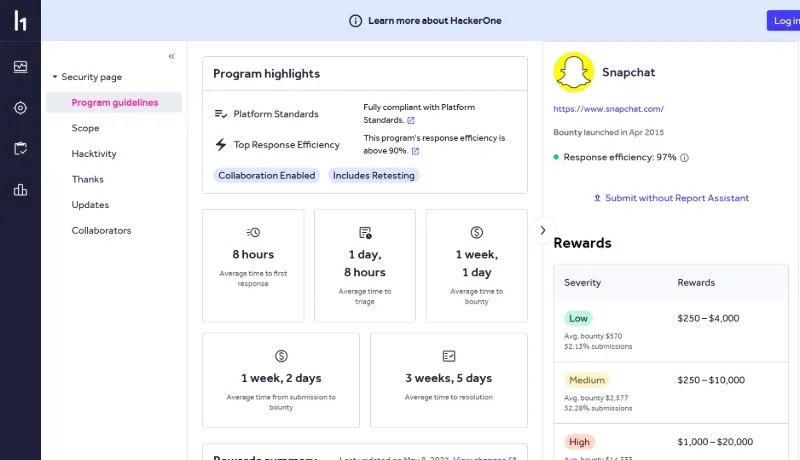Open the Updates page

pos(90,205)
